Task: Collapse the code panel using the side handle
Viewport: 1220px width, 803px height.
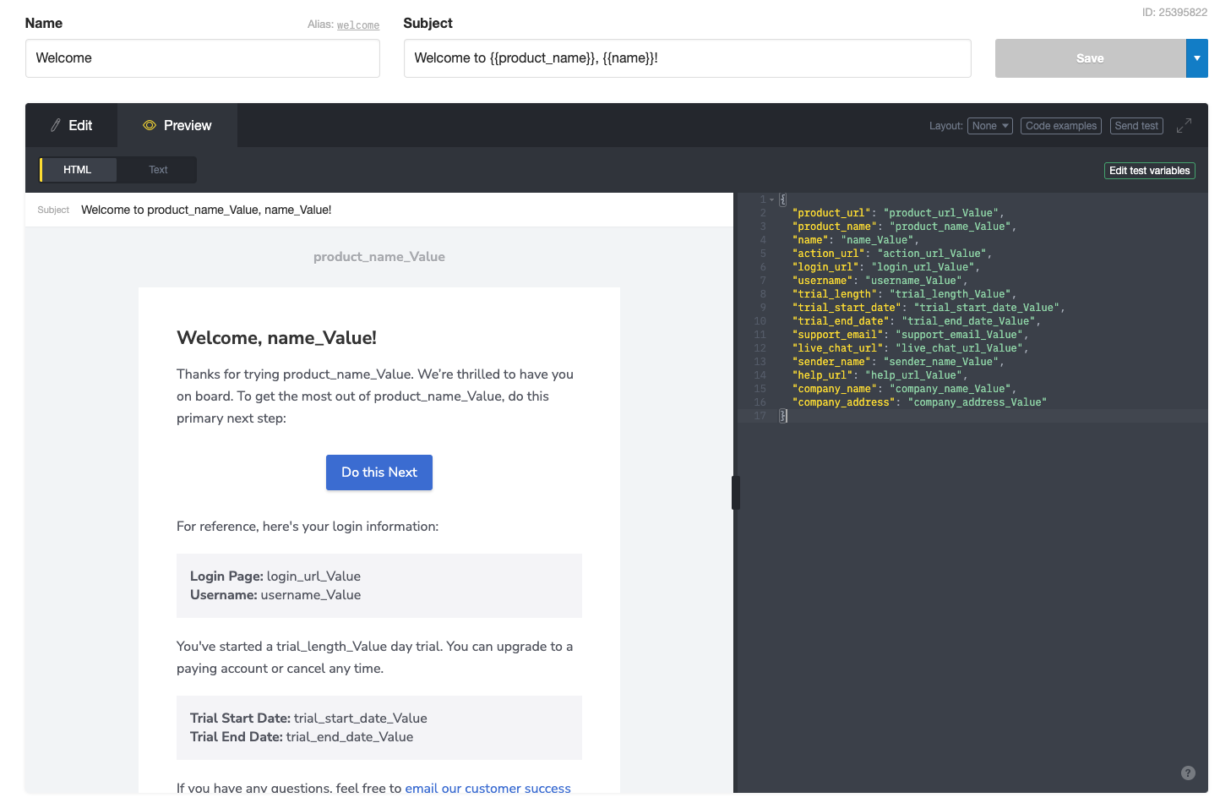Action: pyautogui.click(x=736, y=492)
